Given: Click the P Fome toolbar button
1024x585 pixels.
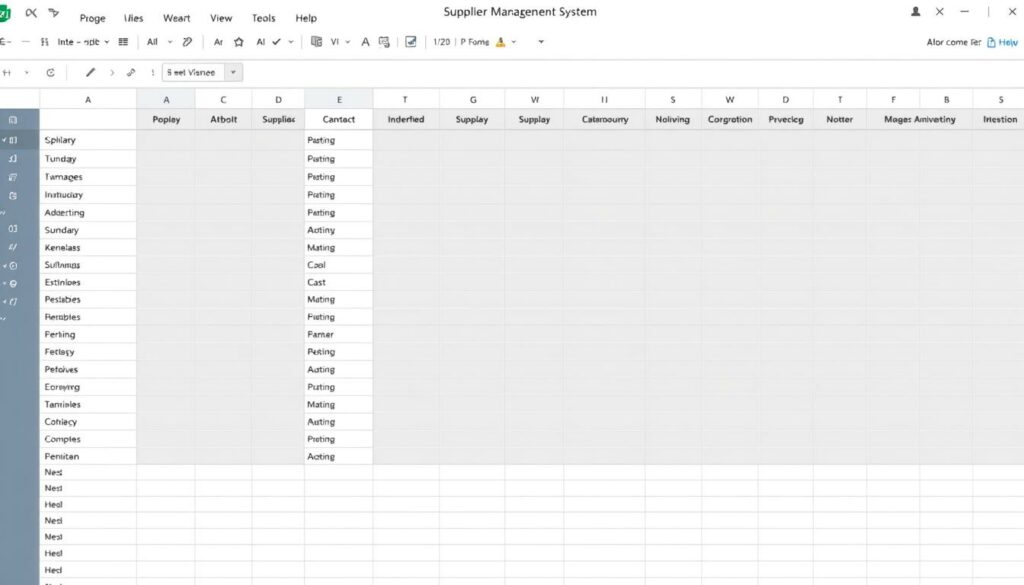Looking at the screenshot, I should [x=475, y=42].
